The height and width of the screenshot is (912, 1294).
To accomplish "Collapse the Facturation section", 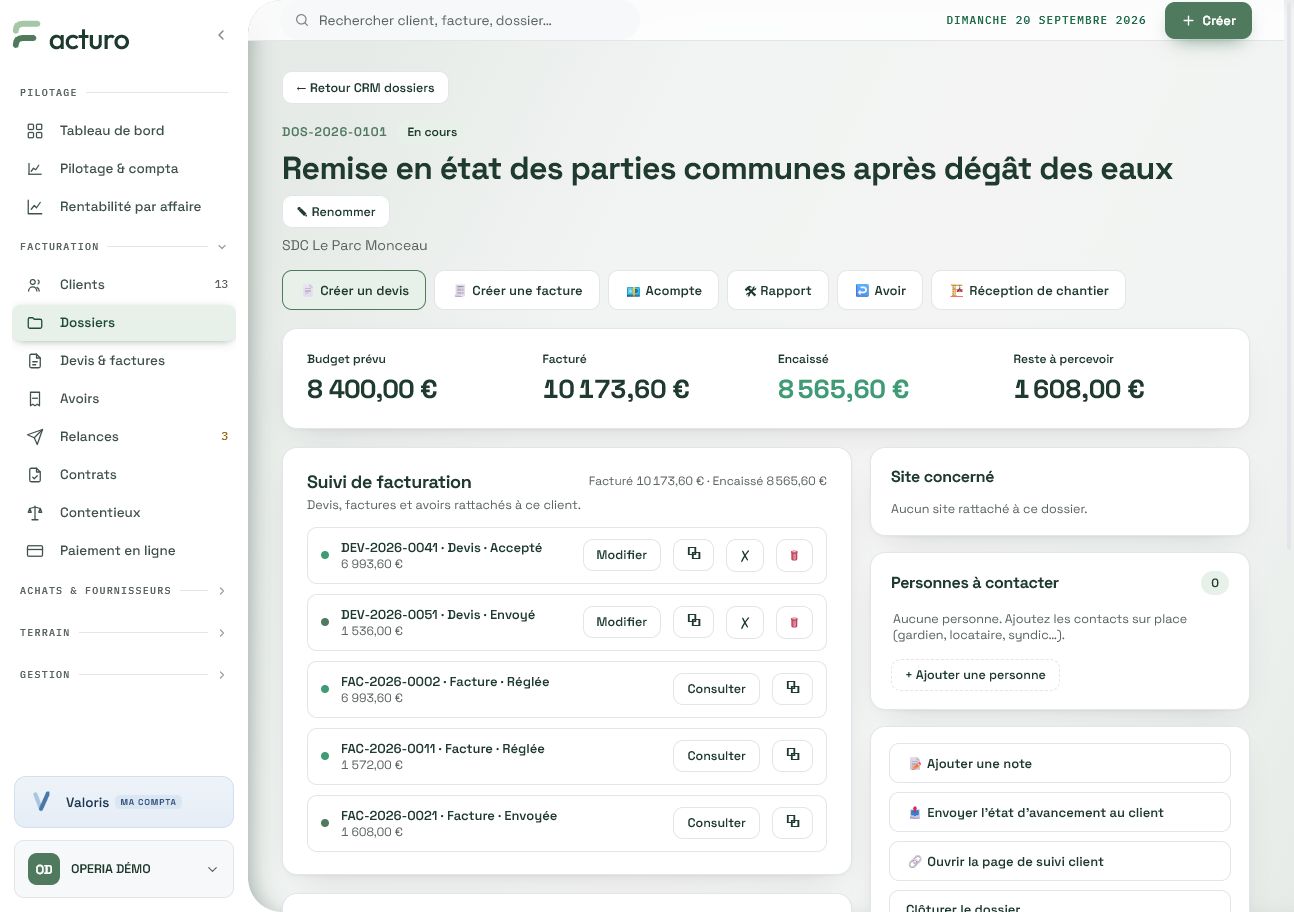I will [222, 247].
